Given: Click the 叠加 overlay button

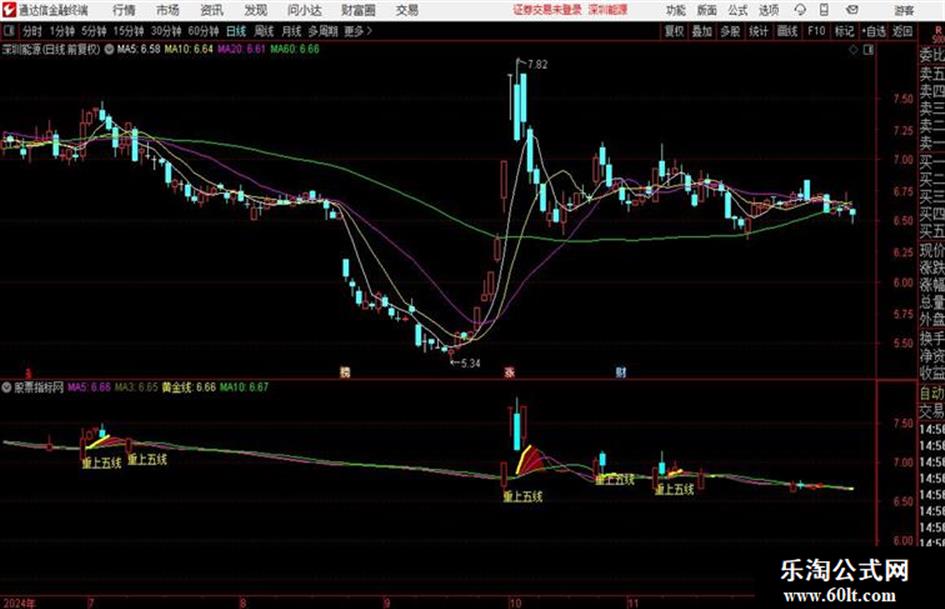Looking at the screenshot, I should click(702, 31).
